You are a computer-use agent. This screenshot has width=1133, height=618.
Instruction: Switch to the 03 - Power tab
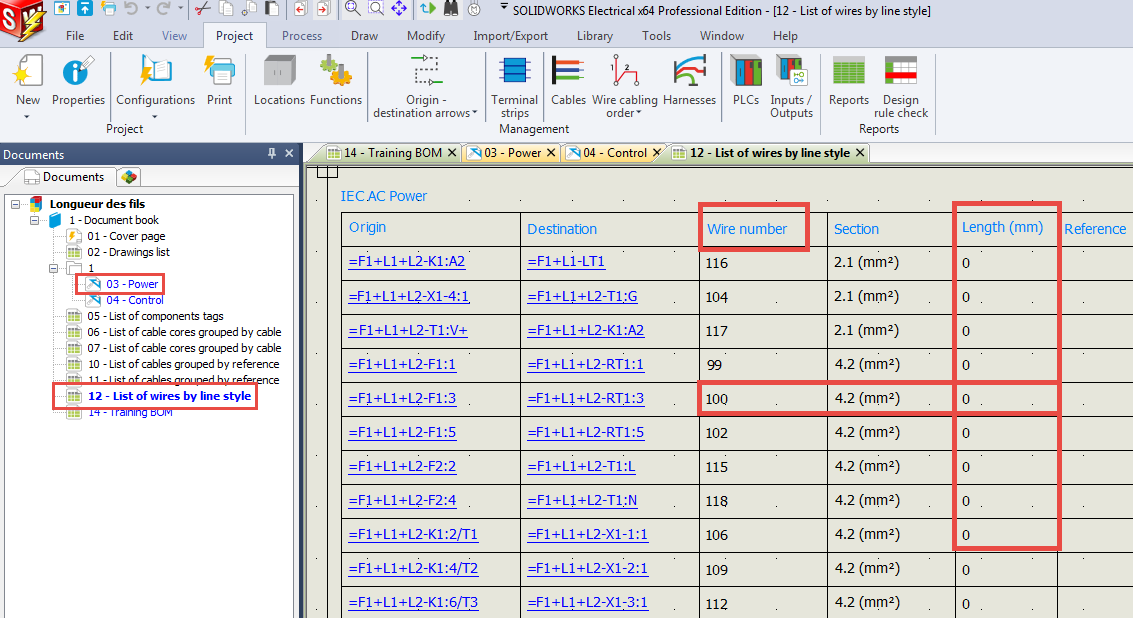pos(511,153)
